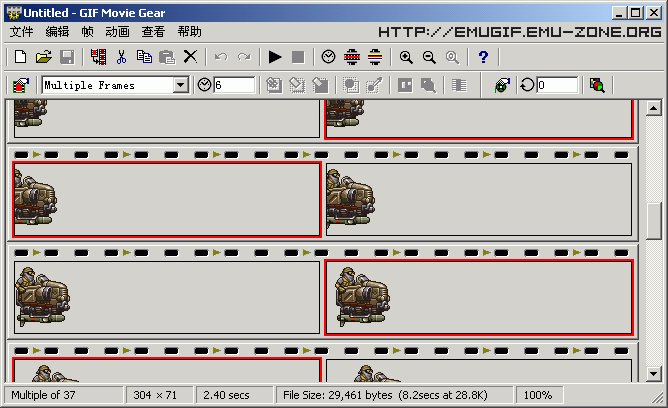Click 'File Size: 29,461 bytes' status entry

(x=338, y=395)
